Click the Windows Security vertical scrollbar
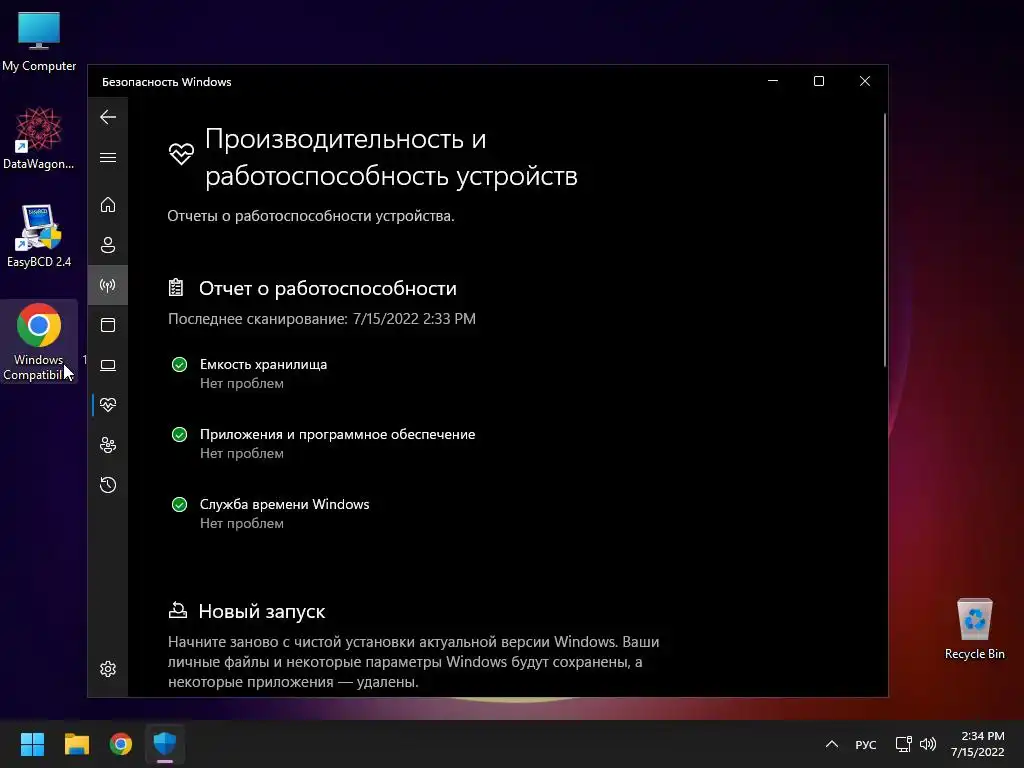 (885, 240)
